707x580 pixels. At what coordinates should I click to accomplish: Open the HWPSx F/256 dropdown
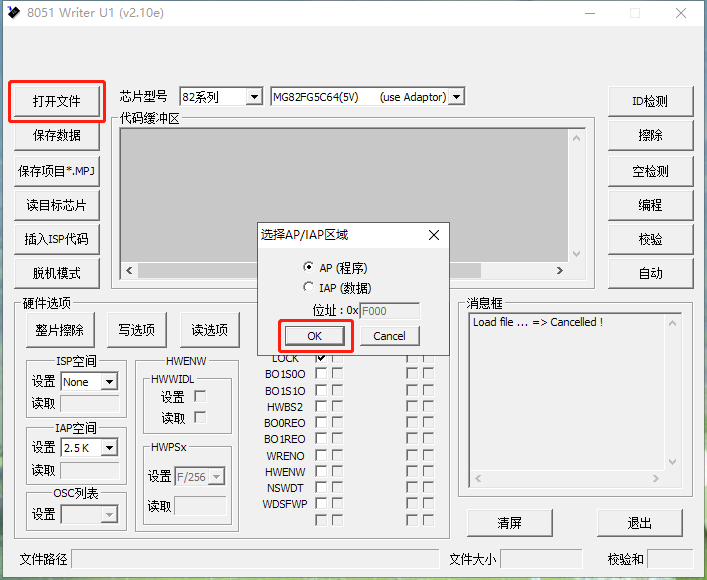[x=217, y=477]
